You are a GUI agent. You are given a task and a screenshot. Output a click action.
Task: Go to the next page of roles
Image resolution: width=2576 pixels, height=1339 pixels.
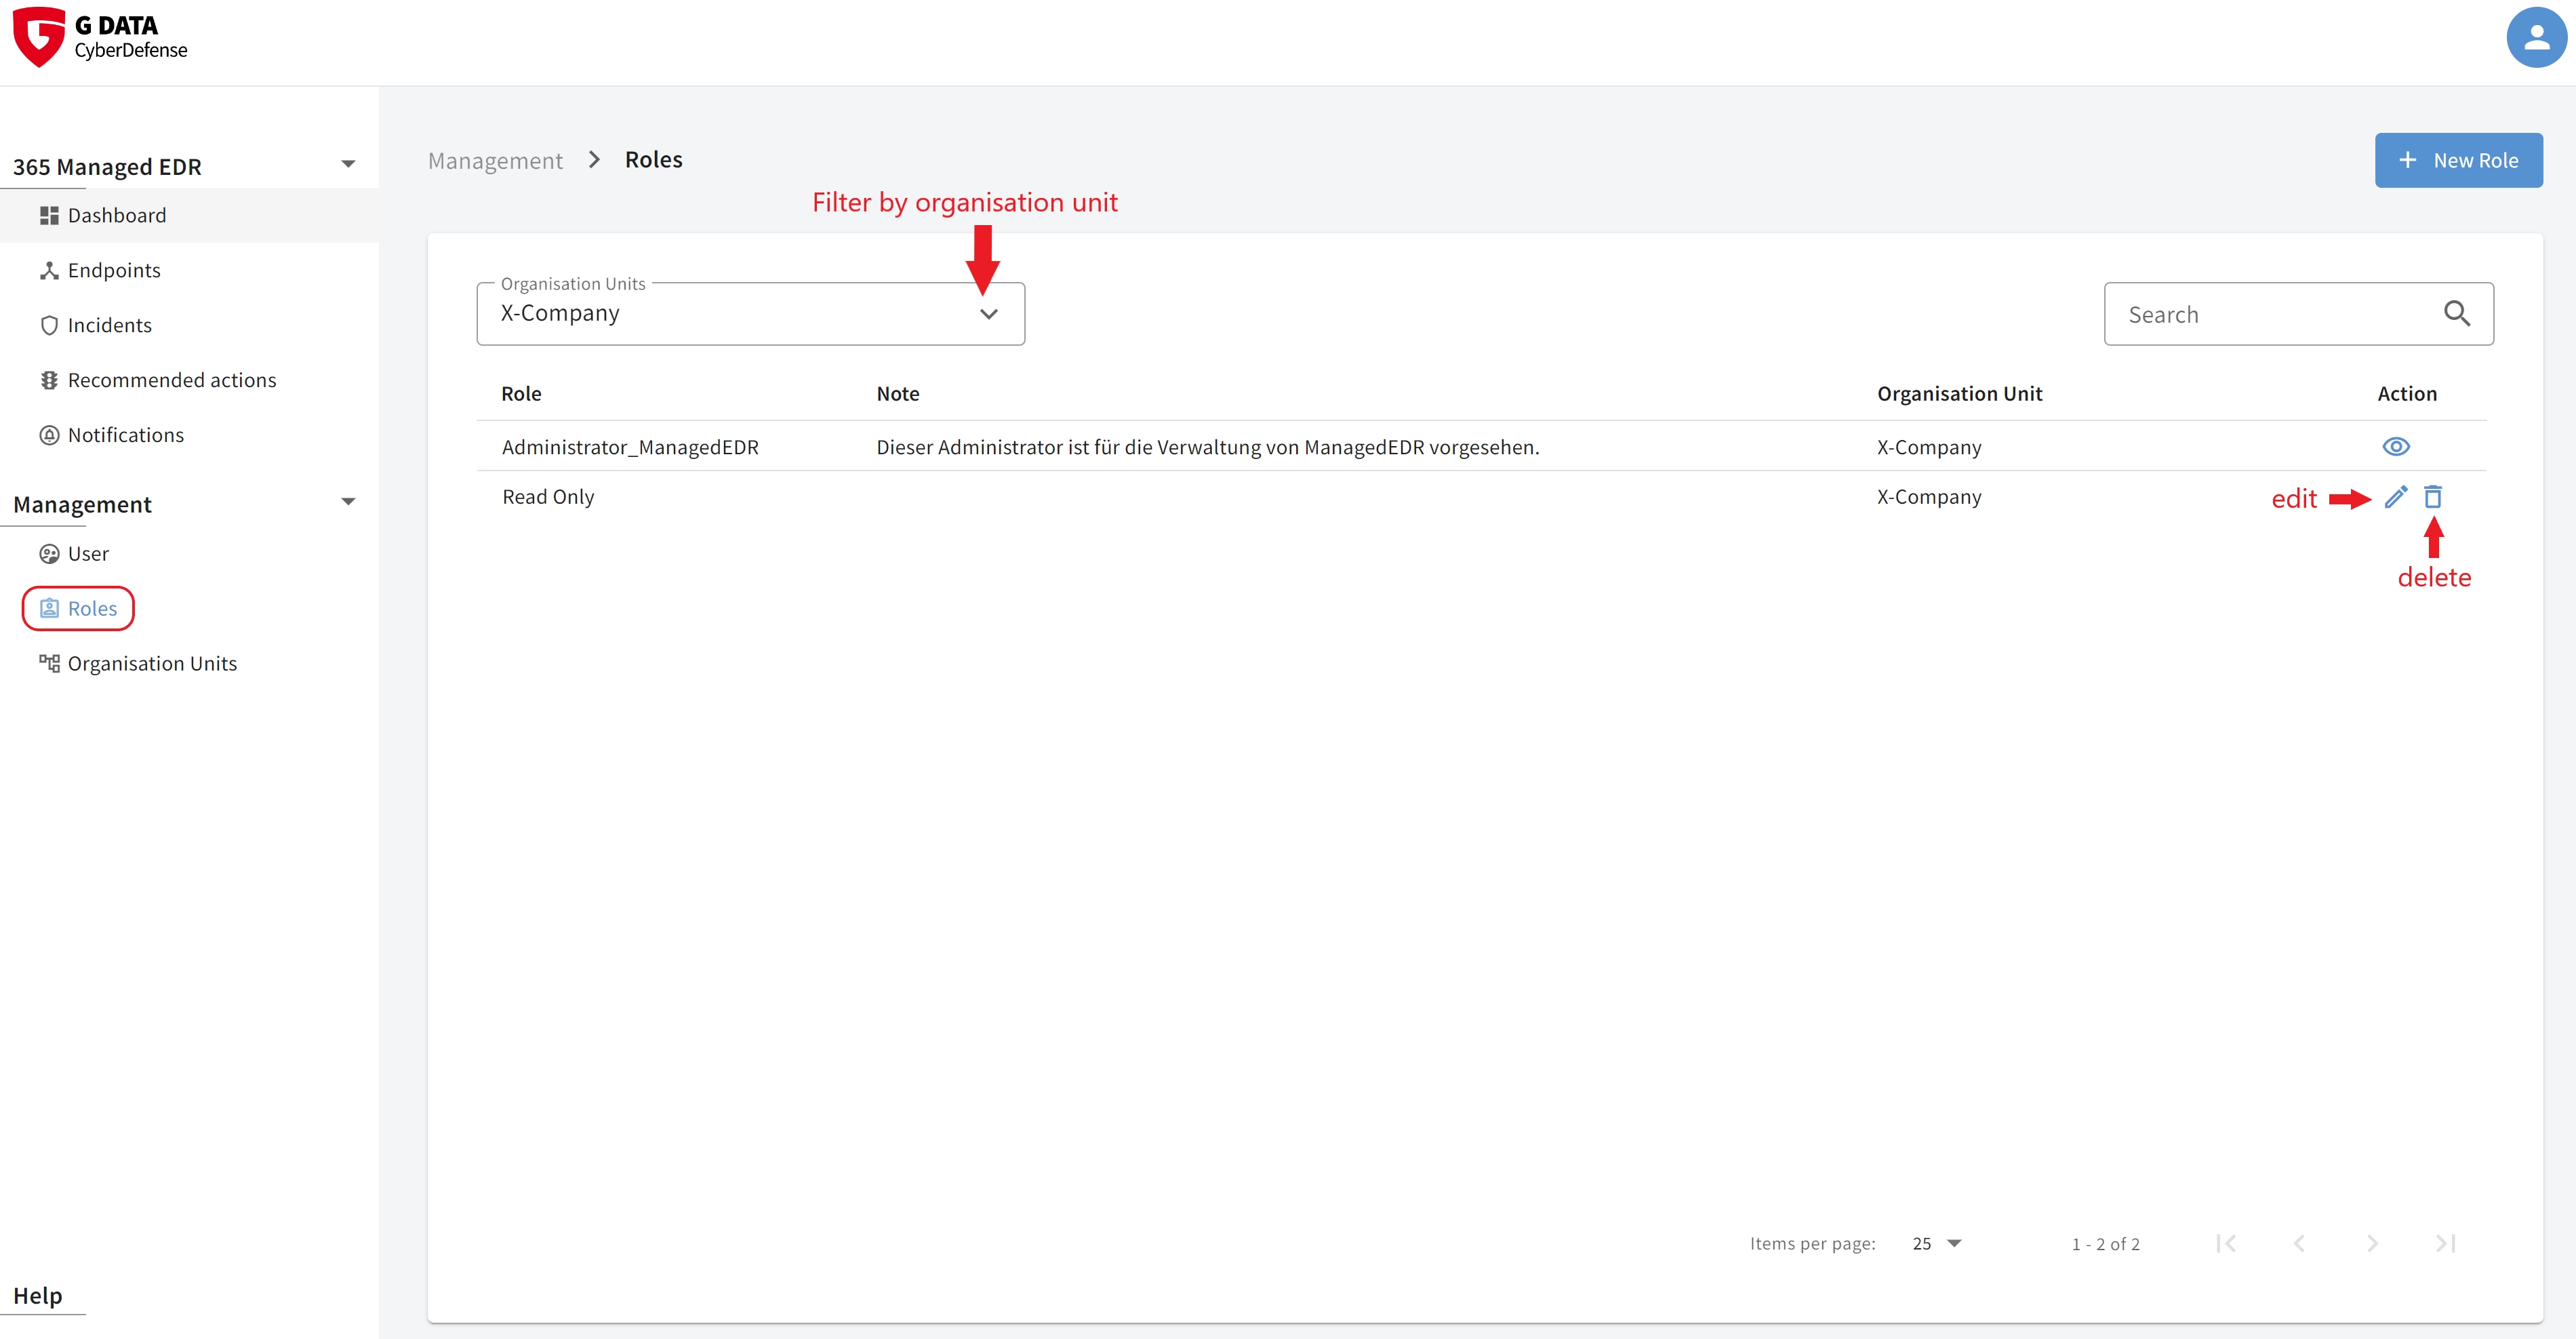click(x=2372, y=1243)
